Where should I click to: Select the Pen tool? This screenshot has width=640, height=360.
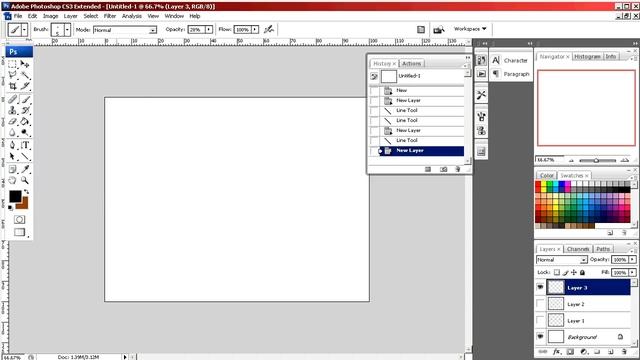click(12, 145)
